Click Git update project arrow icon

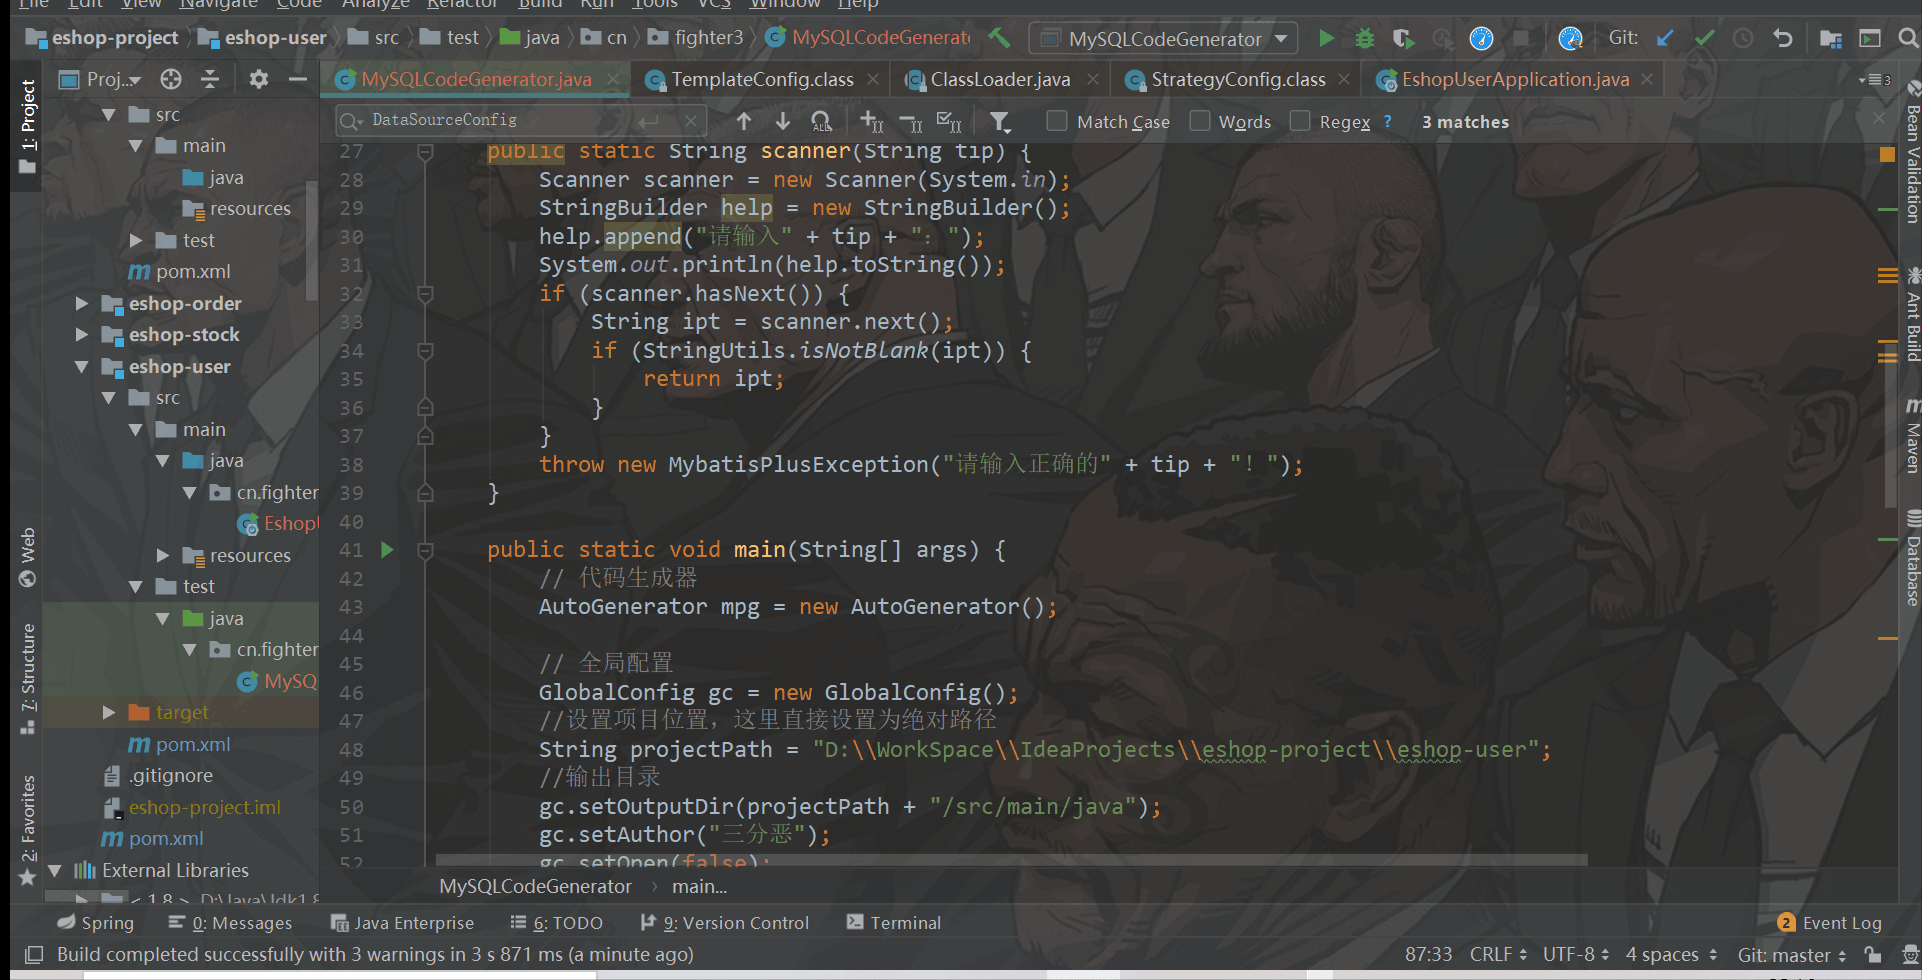tap(1665, 38)
